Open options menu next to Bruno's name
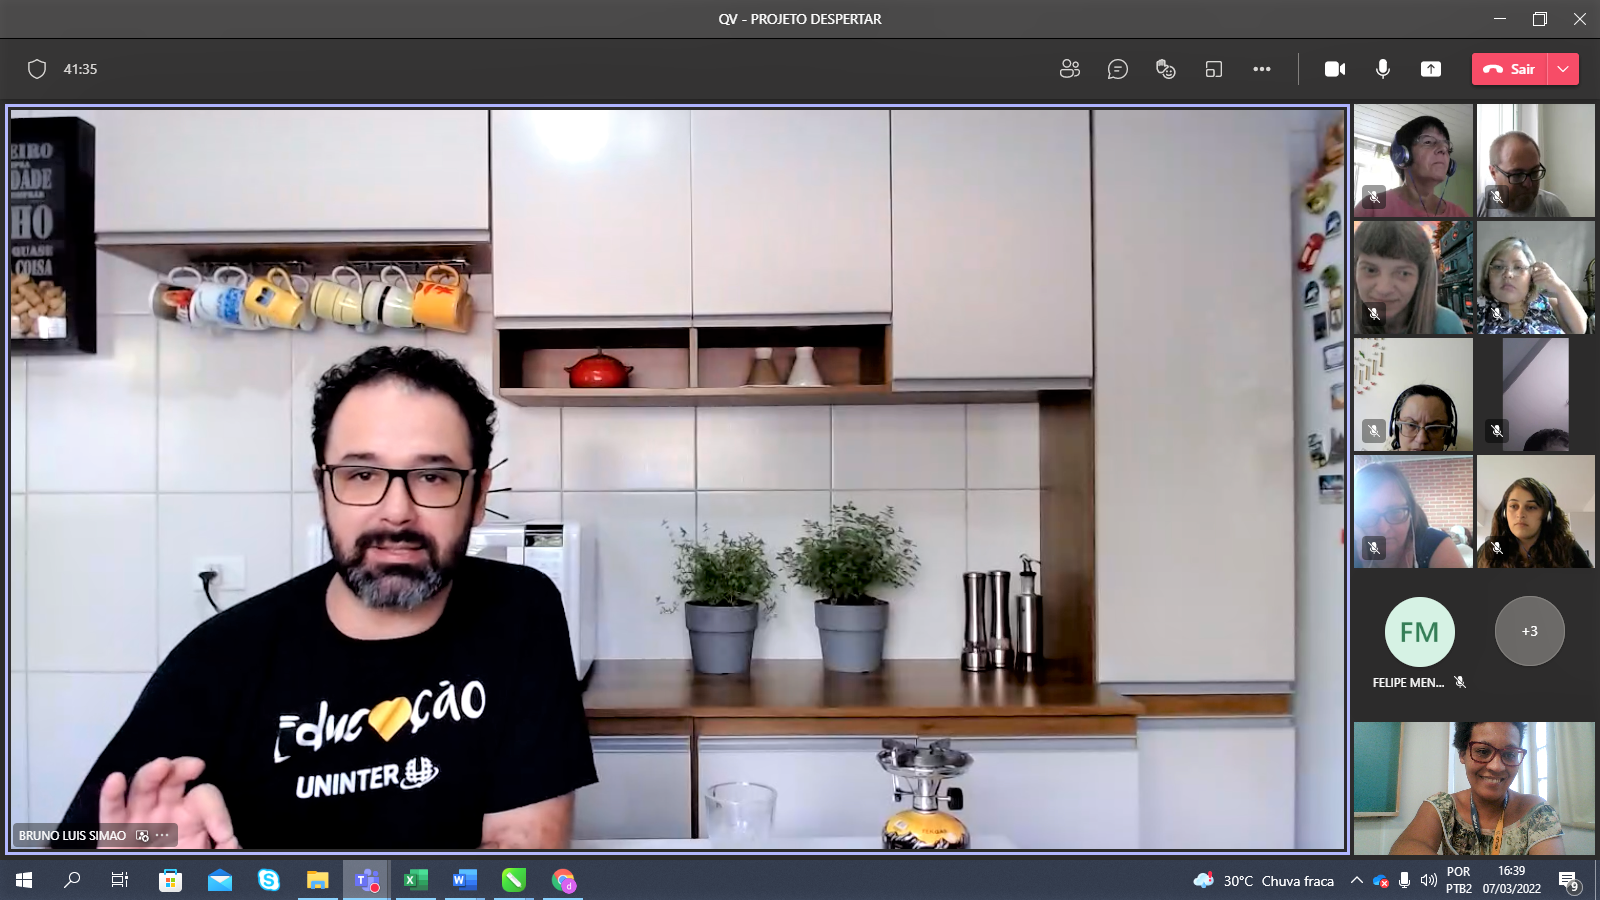 [x=162, y=835]
